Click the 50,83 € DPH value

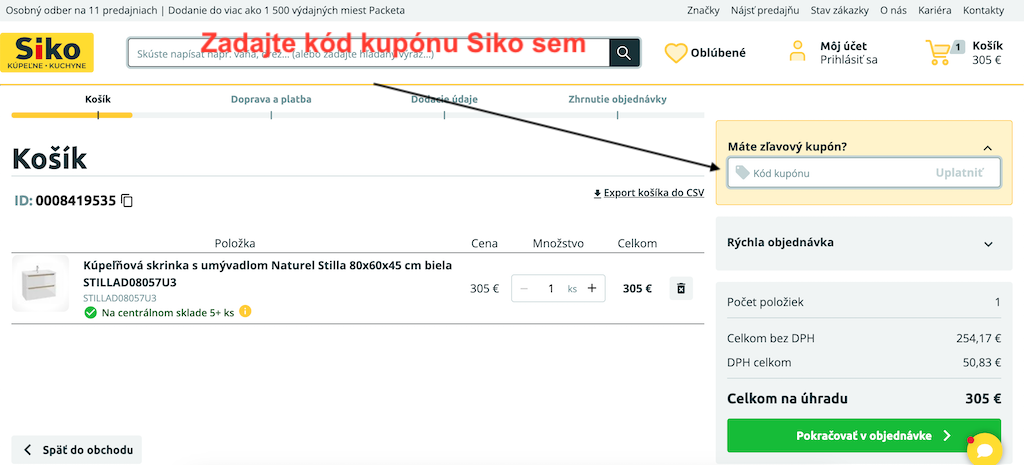981,362
